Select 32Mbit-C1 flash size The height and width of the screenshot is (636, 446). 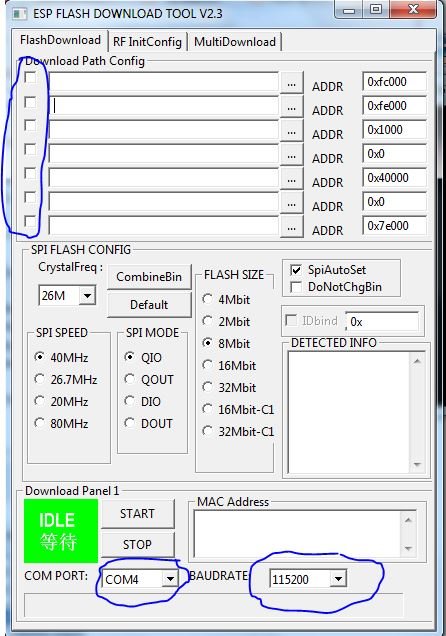point(207,430)
